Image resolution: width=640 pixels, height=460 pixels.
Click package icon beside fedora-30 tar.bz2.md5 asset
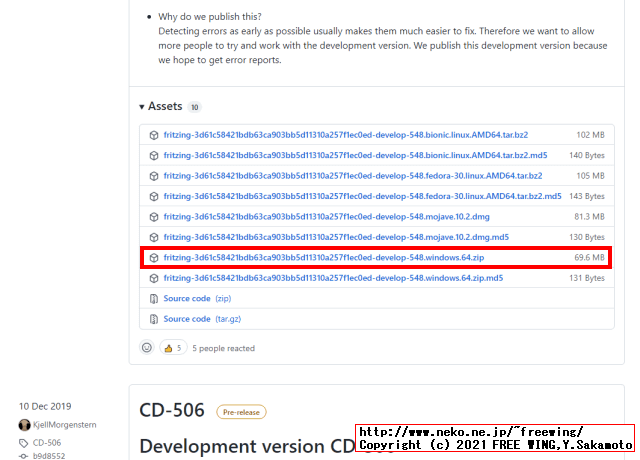tap(154, 196)
